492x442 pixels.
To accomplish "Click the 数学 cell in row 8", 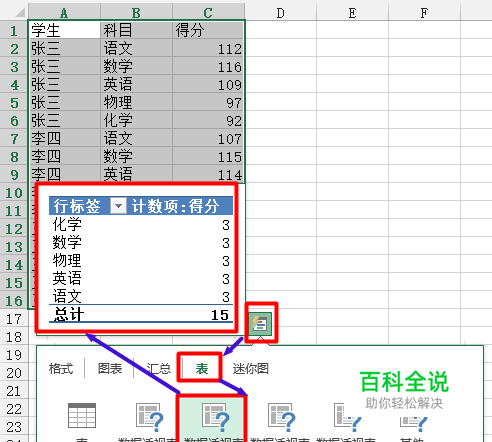I will click(x=136, y=157).
